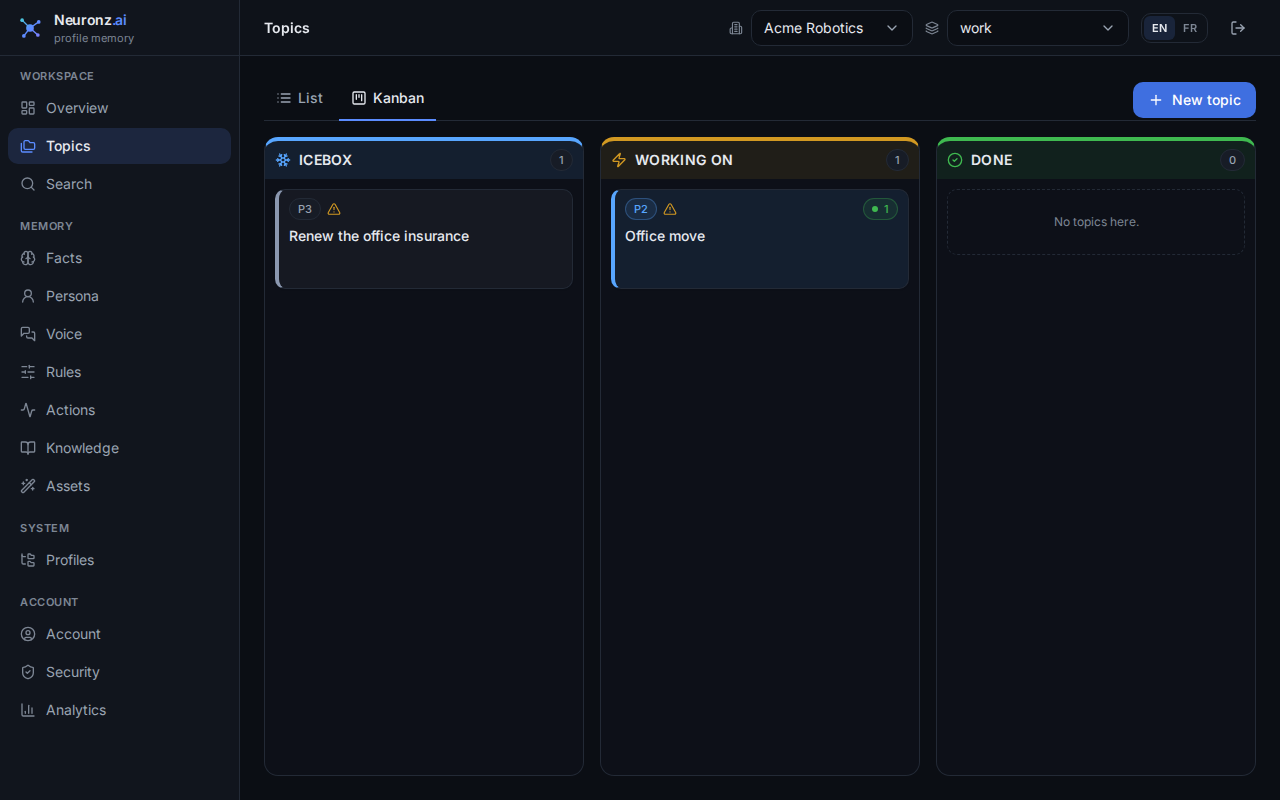Image resolution: width=1280 pixels, height=800 pixels.
Task: Open the Account settings page
Action: point(119,634)
